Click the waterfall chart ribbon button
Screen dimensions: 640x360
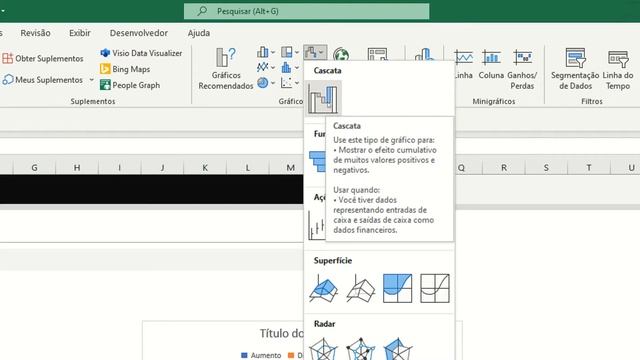pyautogui.click(x=315, y=52)
